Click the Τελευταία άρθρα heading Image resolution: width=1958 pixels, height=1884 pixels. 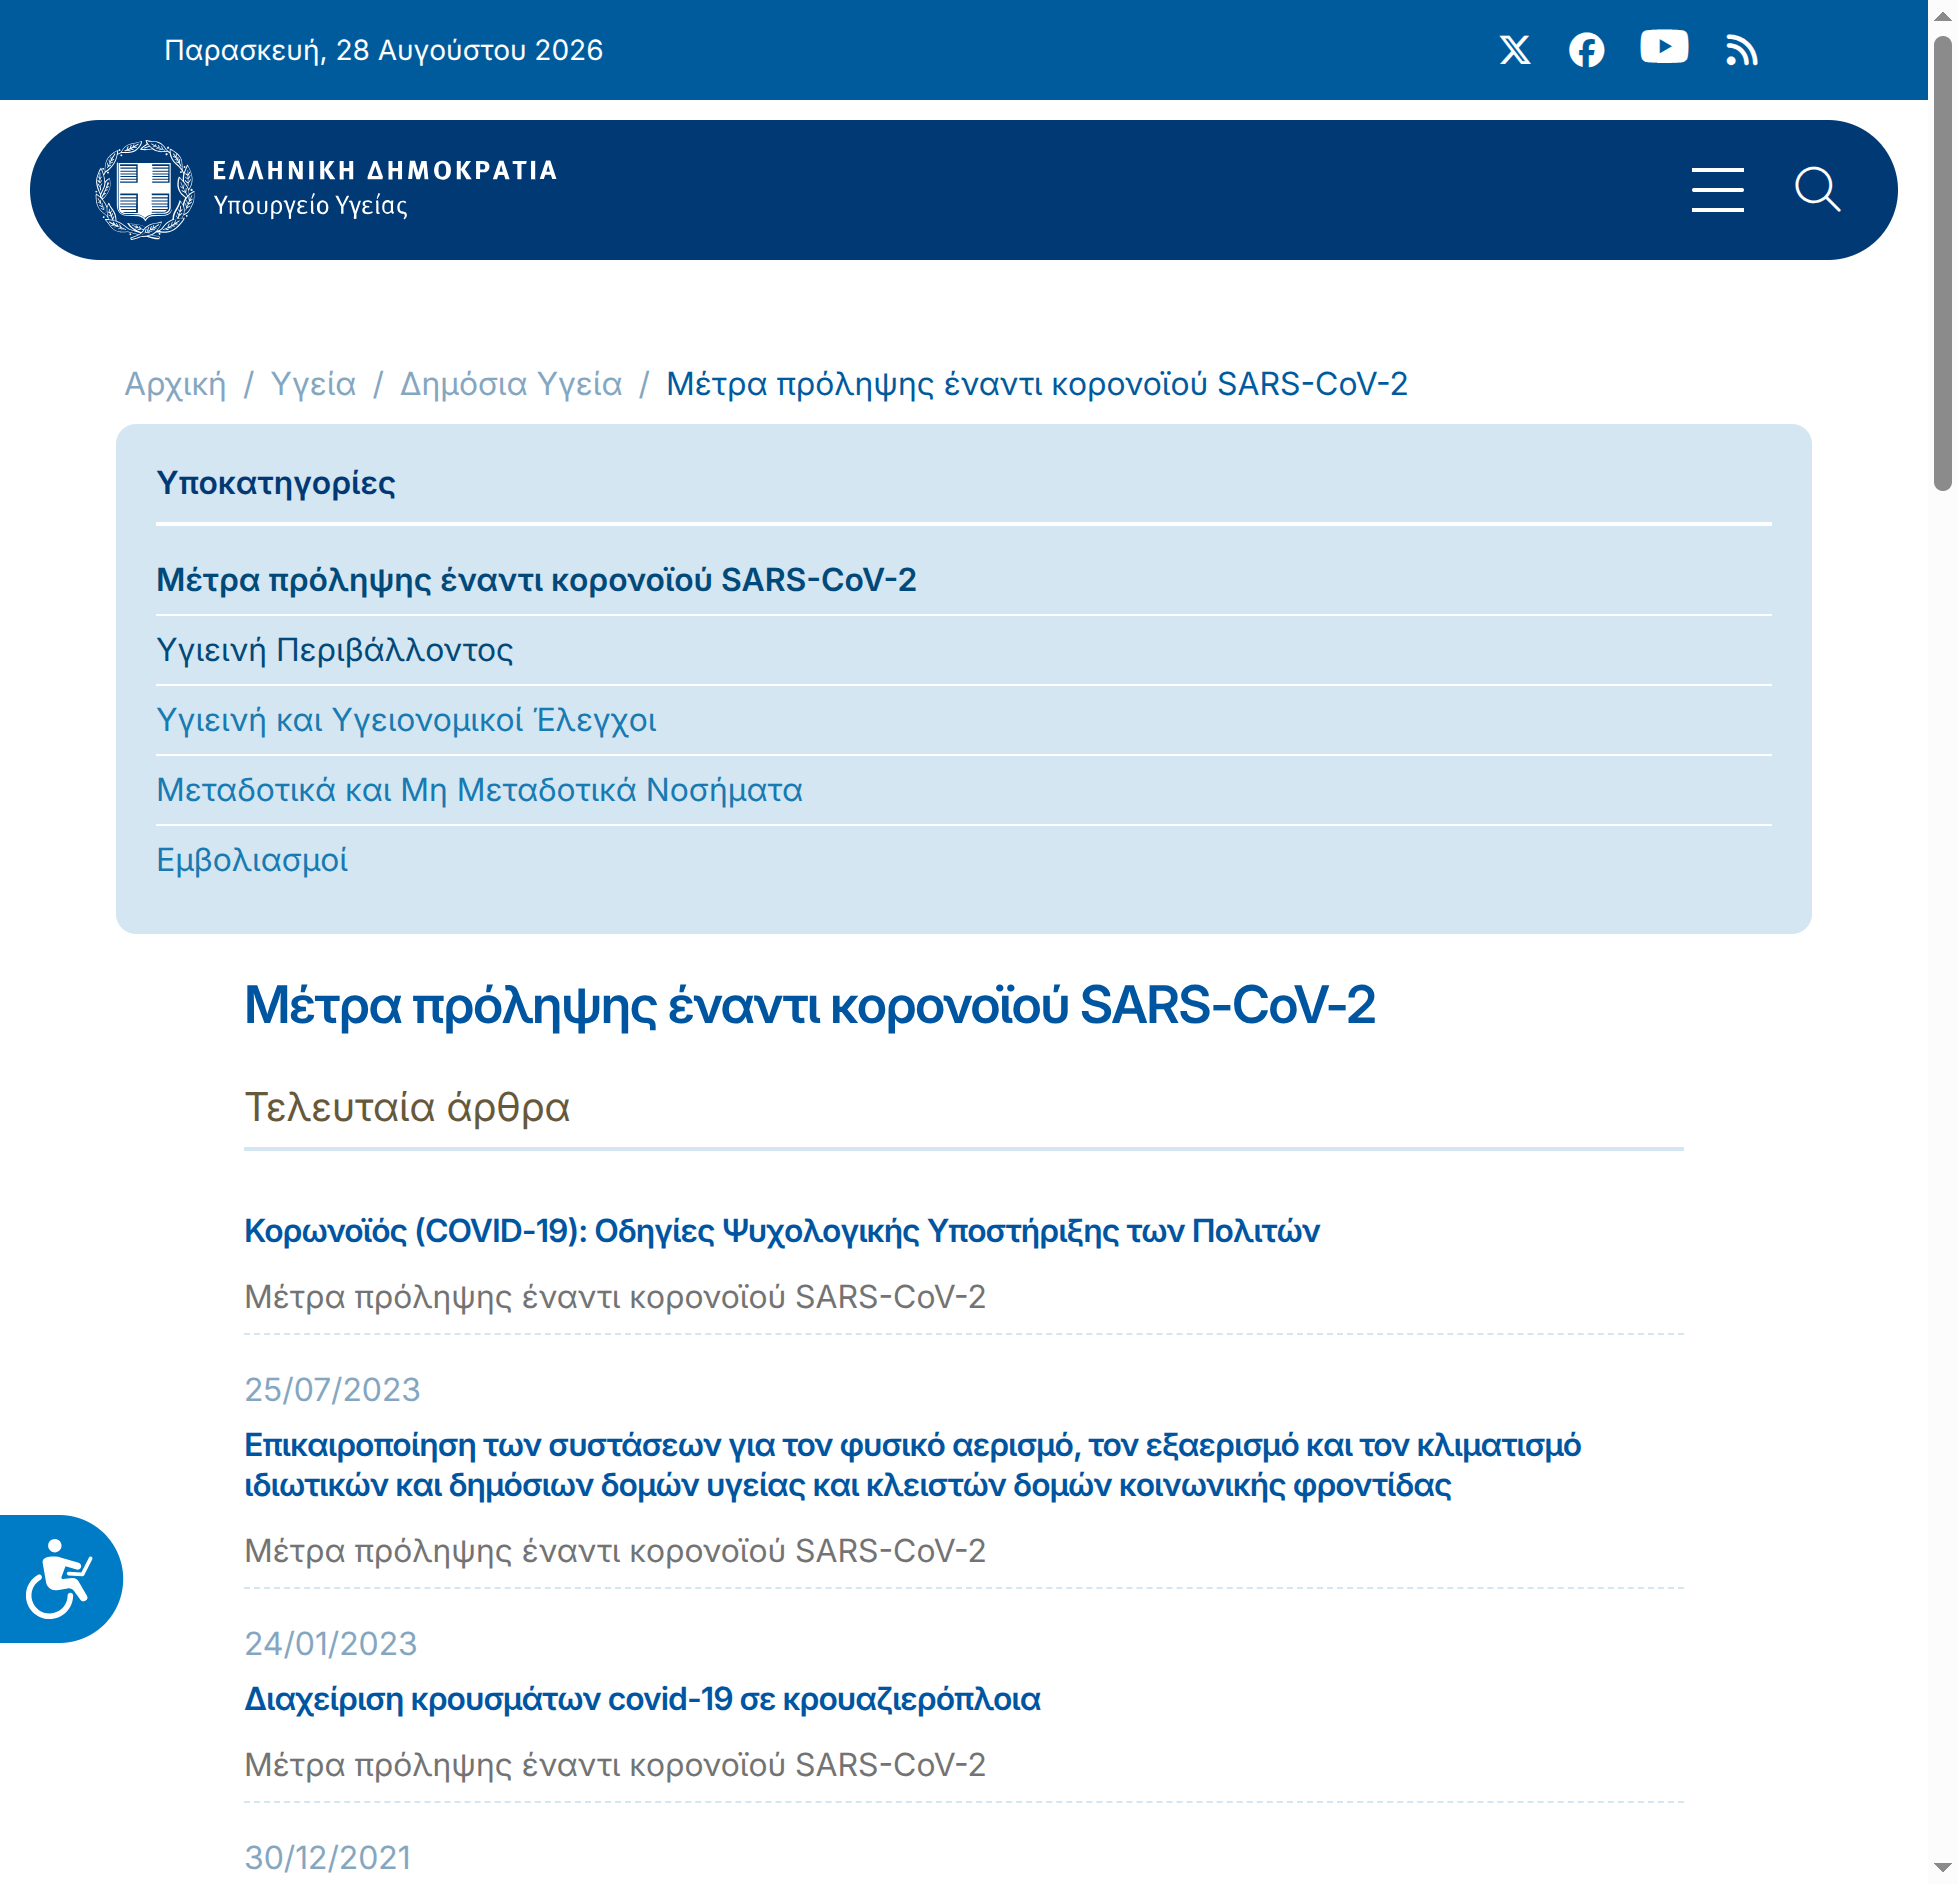(407, 1108)
